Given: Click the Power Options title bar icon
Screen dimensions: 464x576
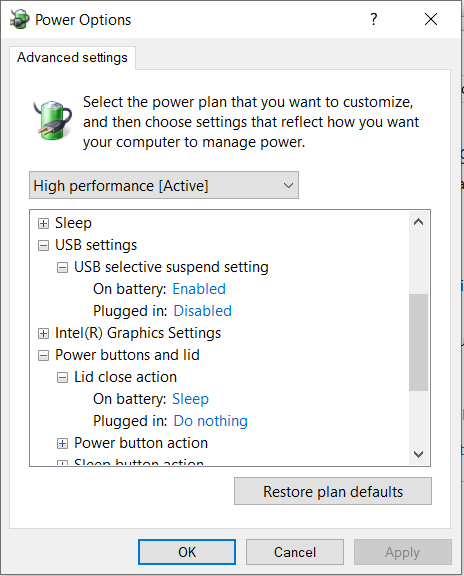Looking at the screenshot, I should pos(19,19).
